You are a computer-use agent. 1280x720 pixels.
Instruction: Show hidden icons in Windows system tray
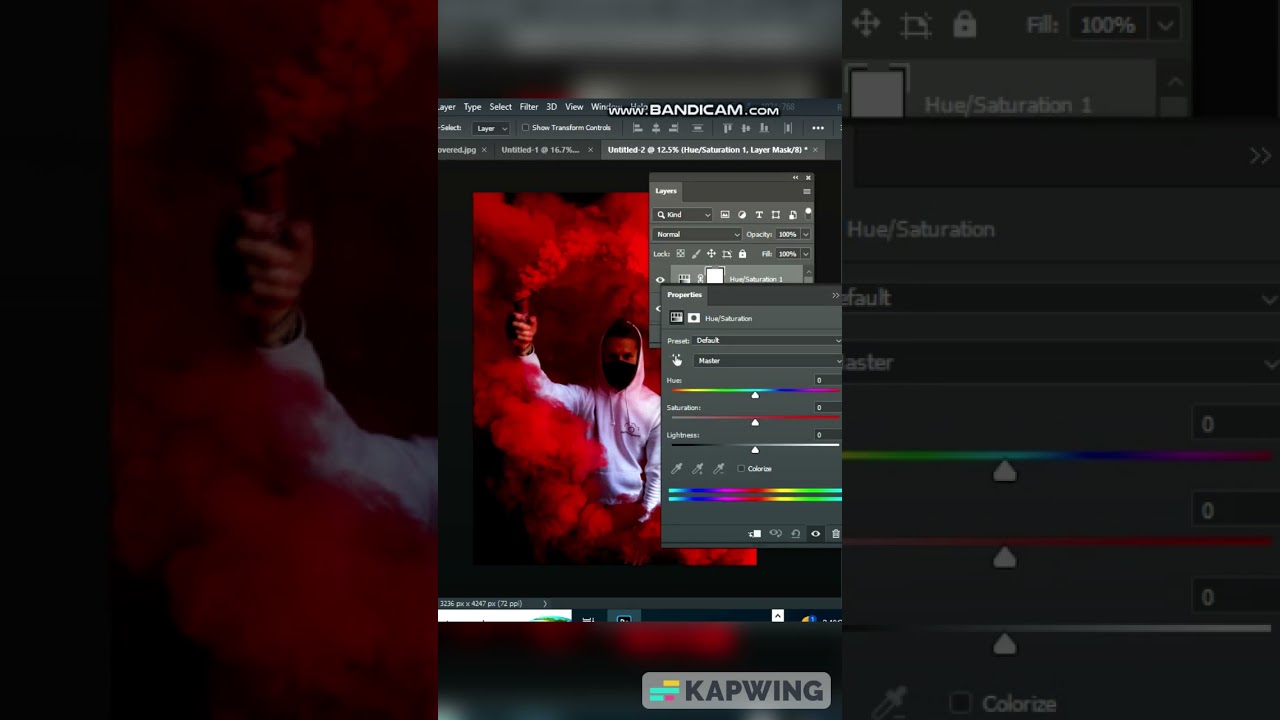[x=778, y=616]
